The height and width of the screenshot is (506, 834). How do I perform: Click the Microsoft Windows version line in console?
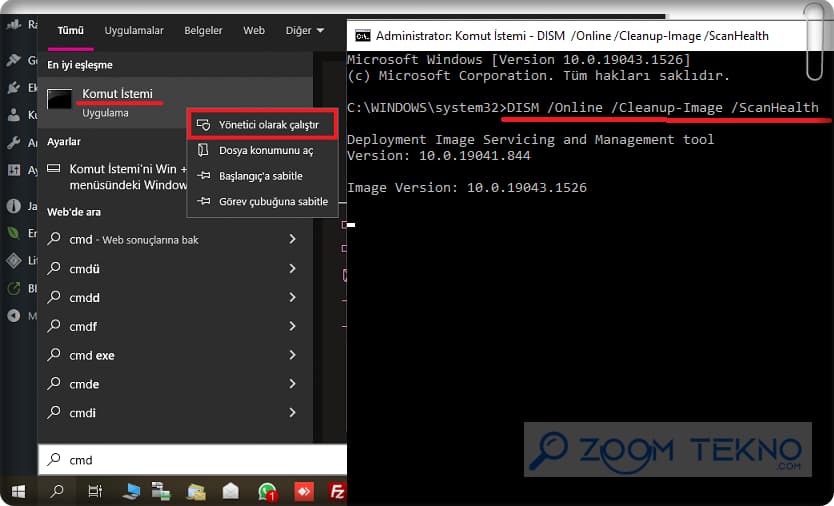(519, 59)
